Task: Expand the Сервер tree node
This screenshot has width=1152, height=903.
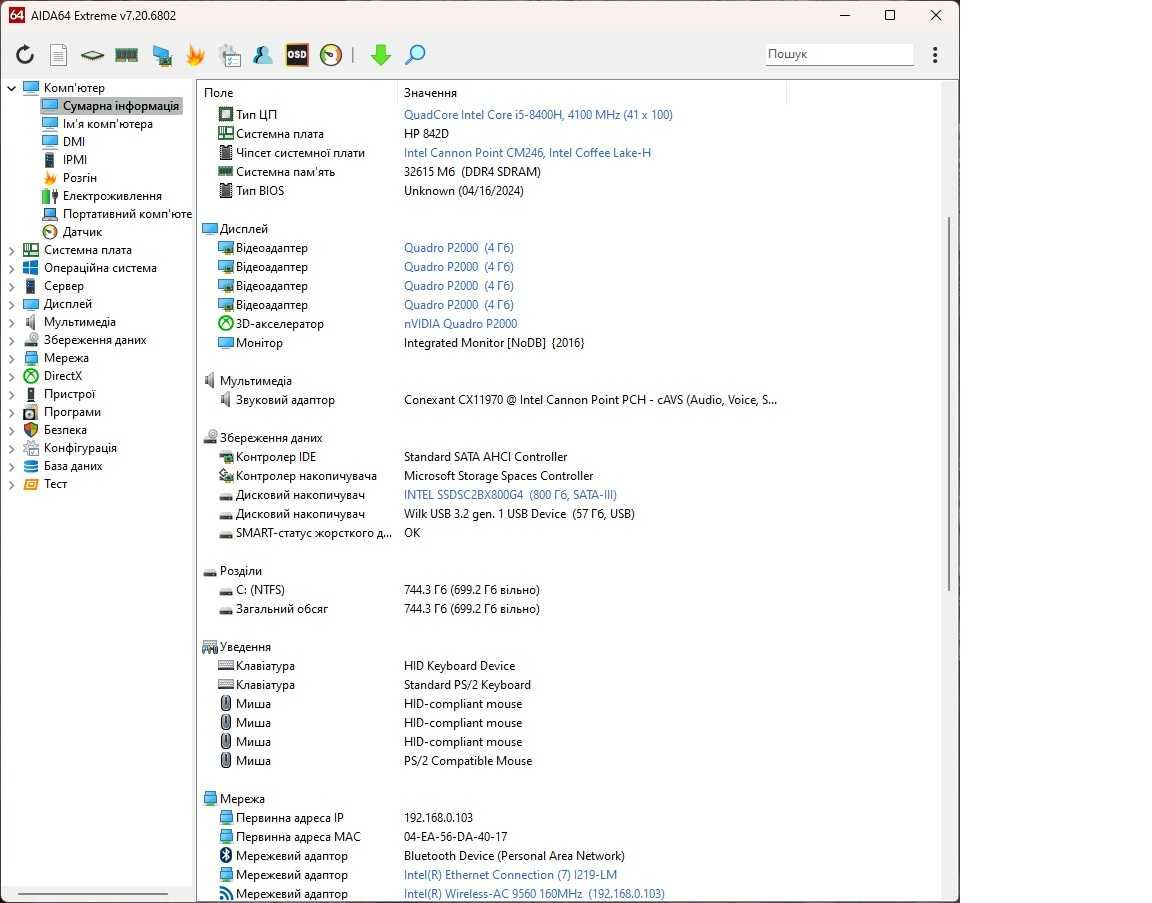Action: [11, 287]
